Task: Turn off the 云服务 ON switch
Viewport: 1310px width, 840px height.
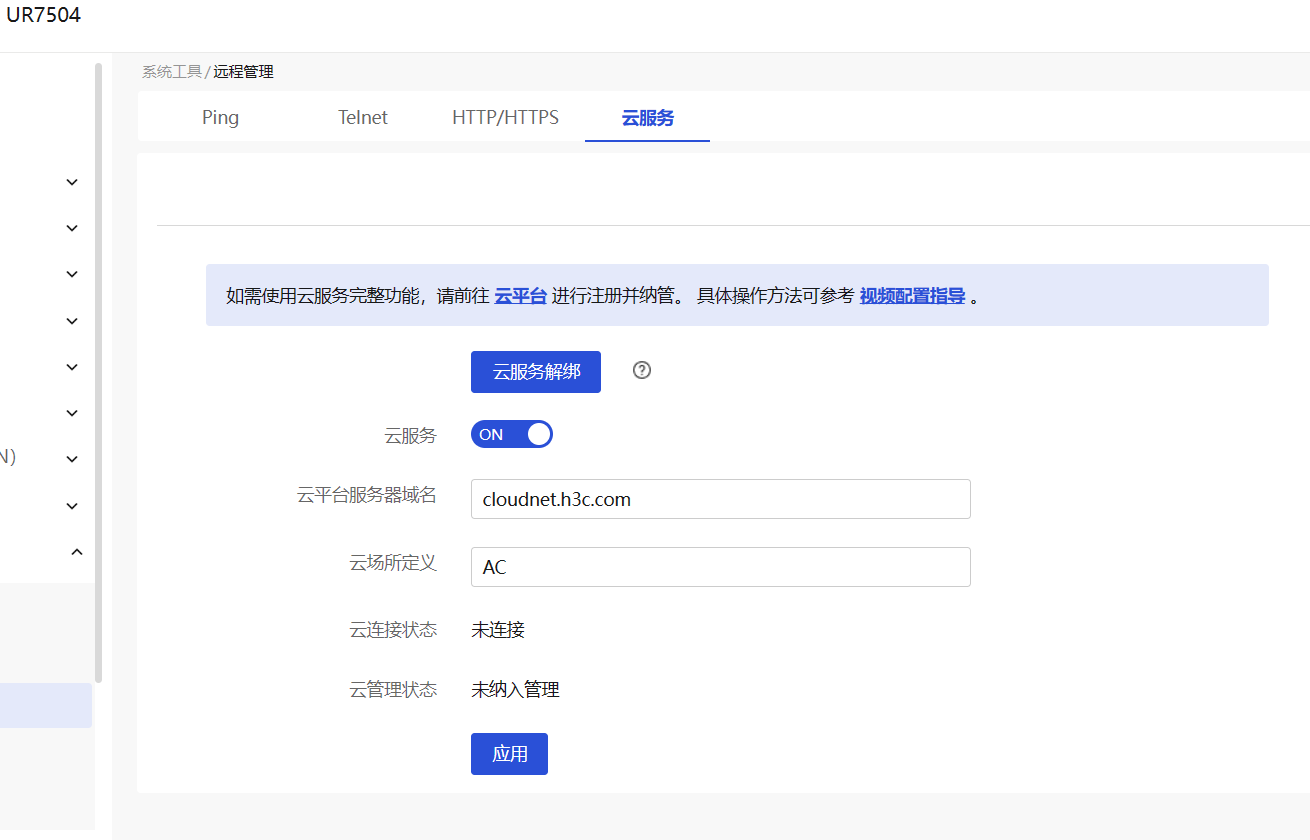Action: [x=512, y=434]
